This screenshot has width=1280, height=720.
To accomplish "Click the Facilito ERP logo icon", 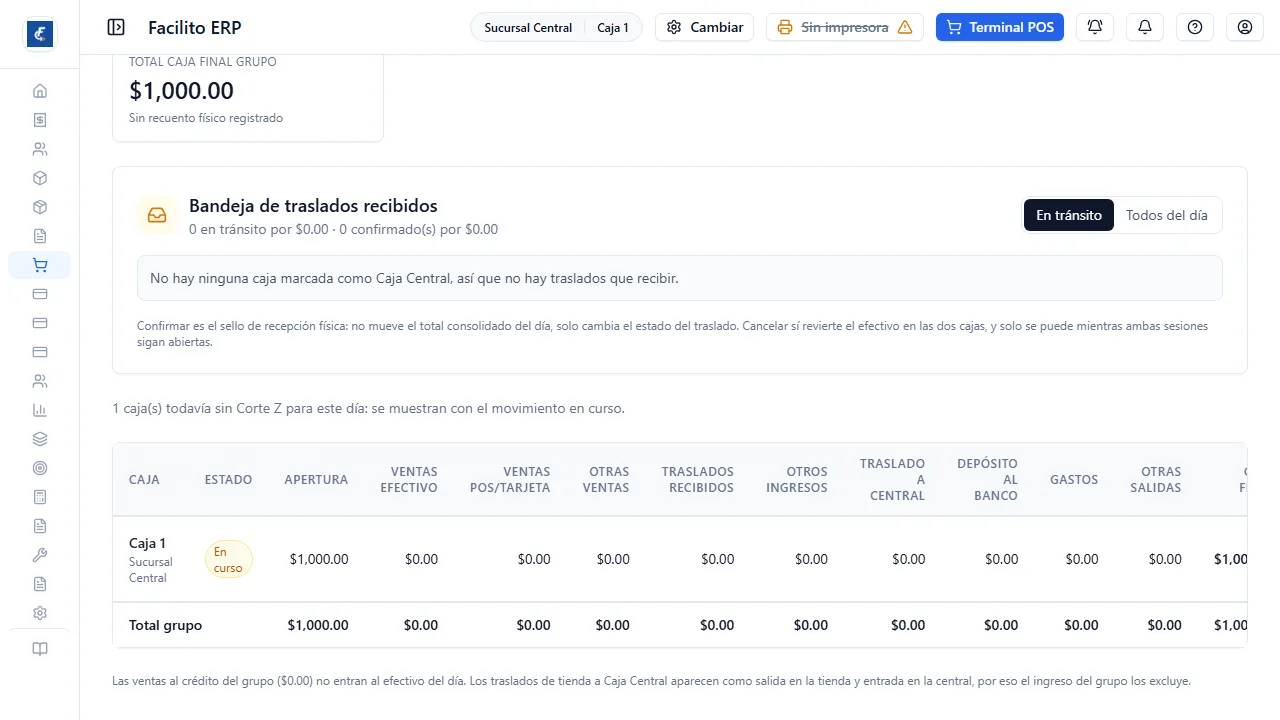I will tap(40, 33).
